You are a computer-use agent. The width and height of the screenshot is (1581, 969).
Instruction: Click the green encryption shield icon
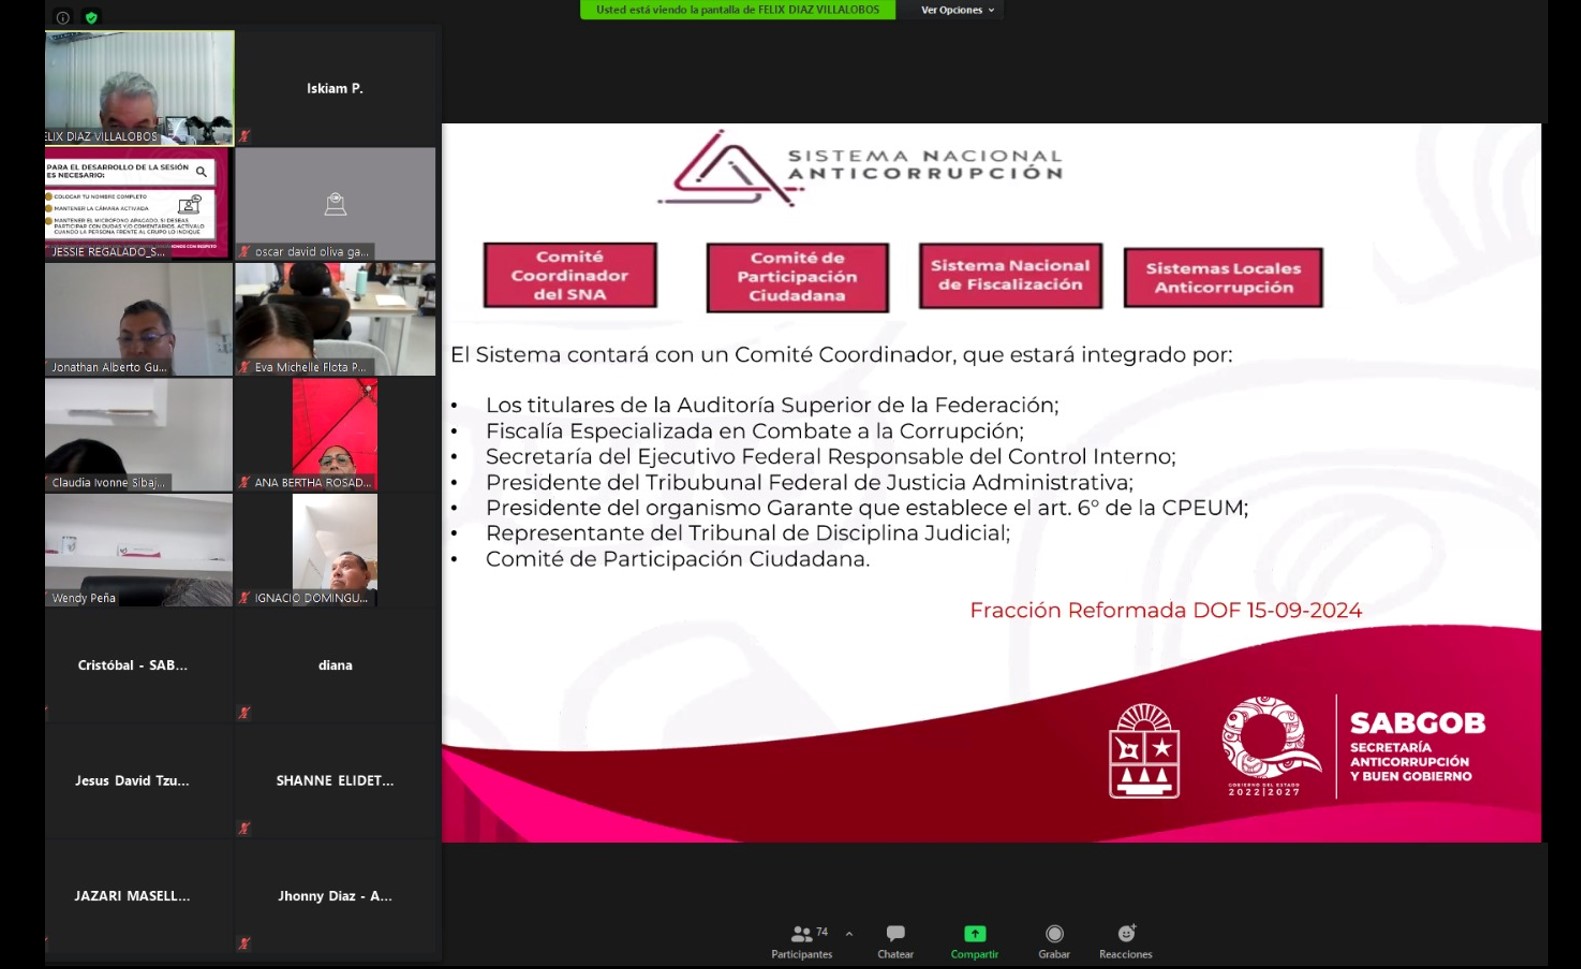pos(91,17)
